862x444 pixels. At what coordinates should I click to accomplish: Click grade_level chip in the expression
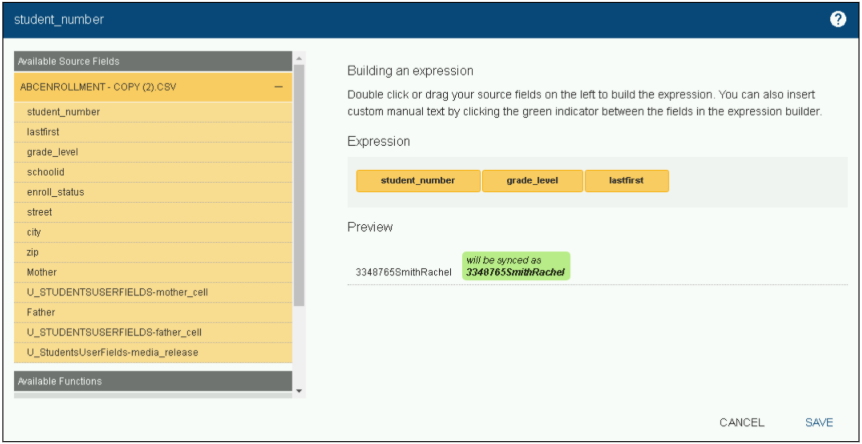pos(532,181)
